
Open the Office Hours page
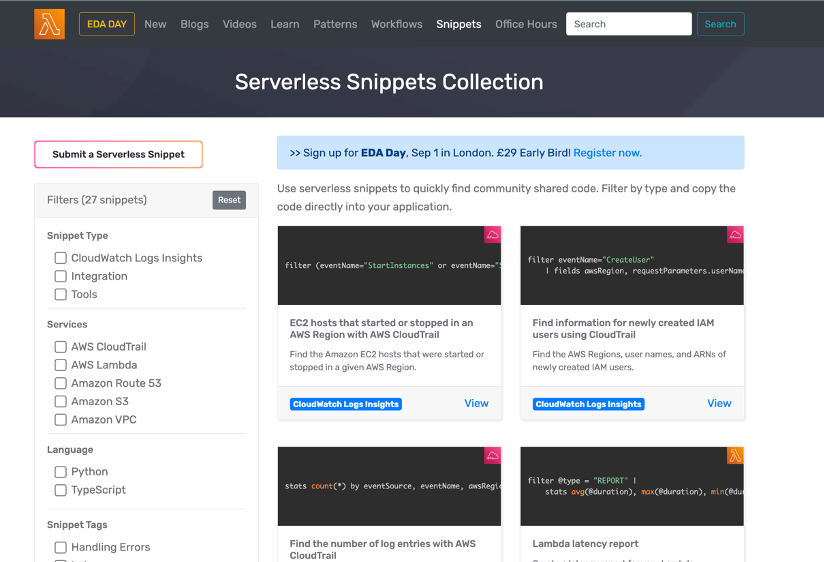click(526, 24)
